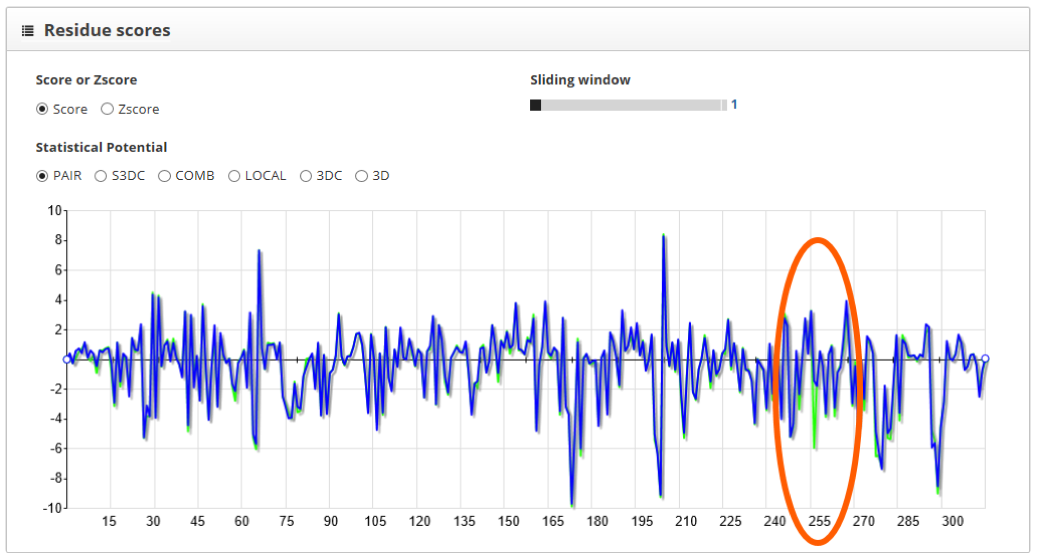Click x-axis label 90
The height and width of the screenshot is (560, 1039).
click(331, 521)
